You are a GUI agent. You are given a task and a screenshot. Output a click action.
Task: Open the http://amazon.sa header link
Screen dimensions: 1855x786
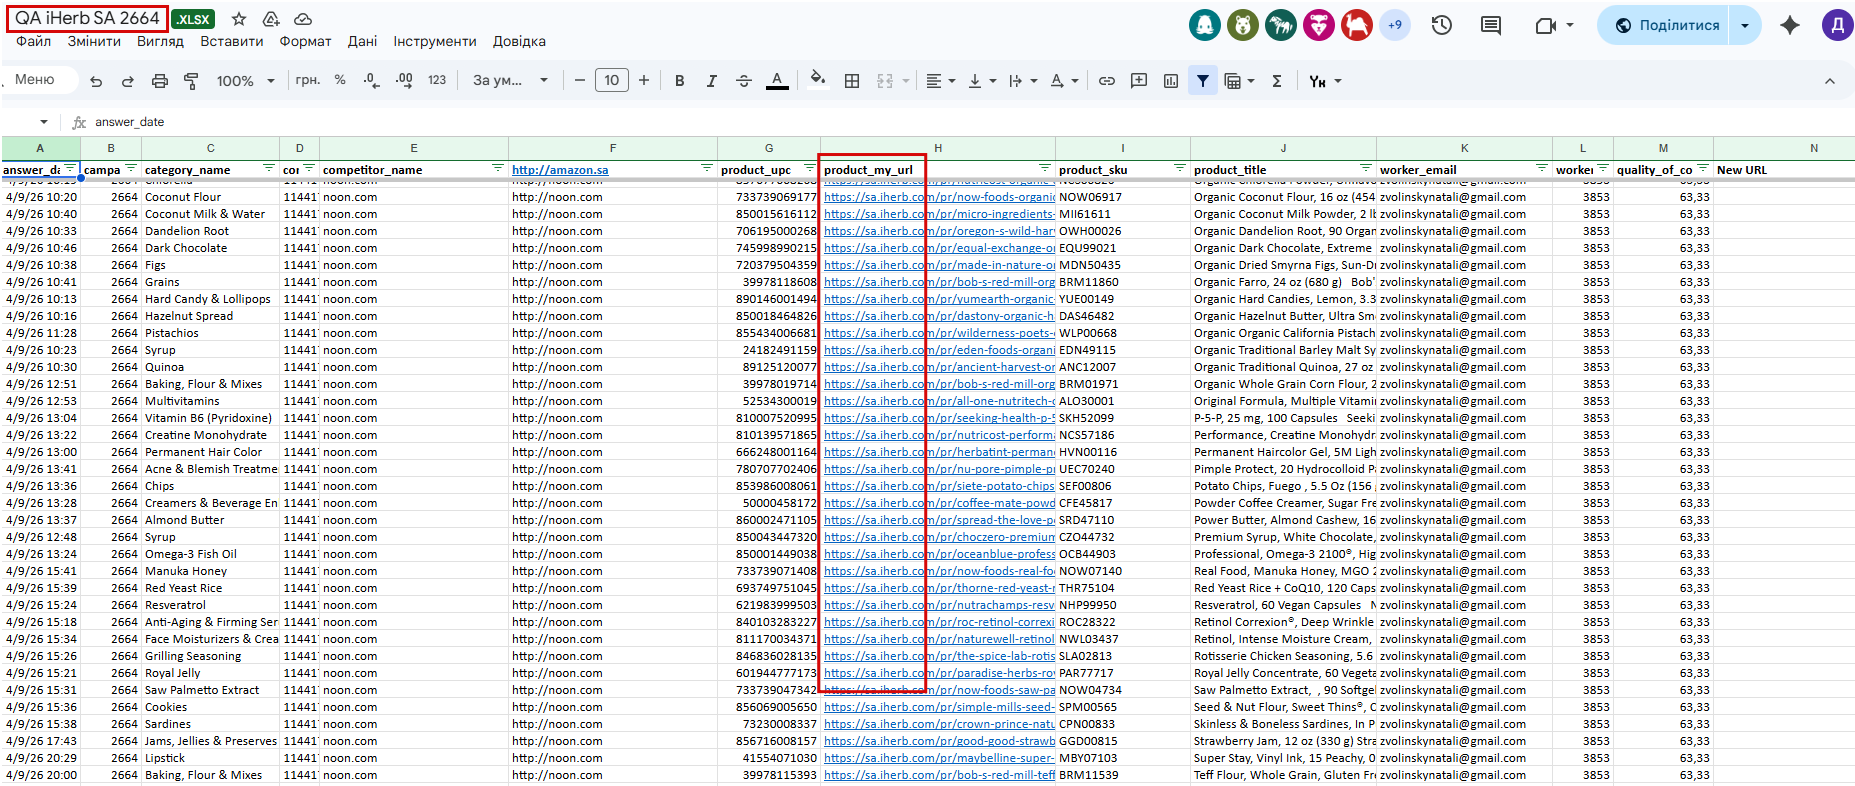tap(560, 170)
